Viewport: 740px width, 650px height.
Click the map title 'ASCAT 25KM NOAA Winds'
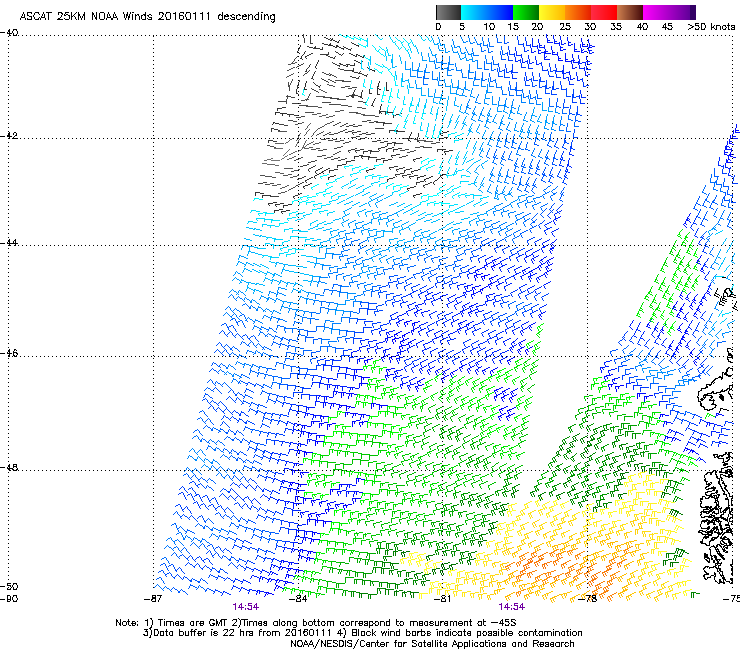pyautogui.click(x=87, y=16)
